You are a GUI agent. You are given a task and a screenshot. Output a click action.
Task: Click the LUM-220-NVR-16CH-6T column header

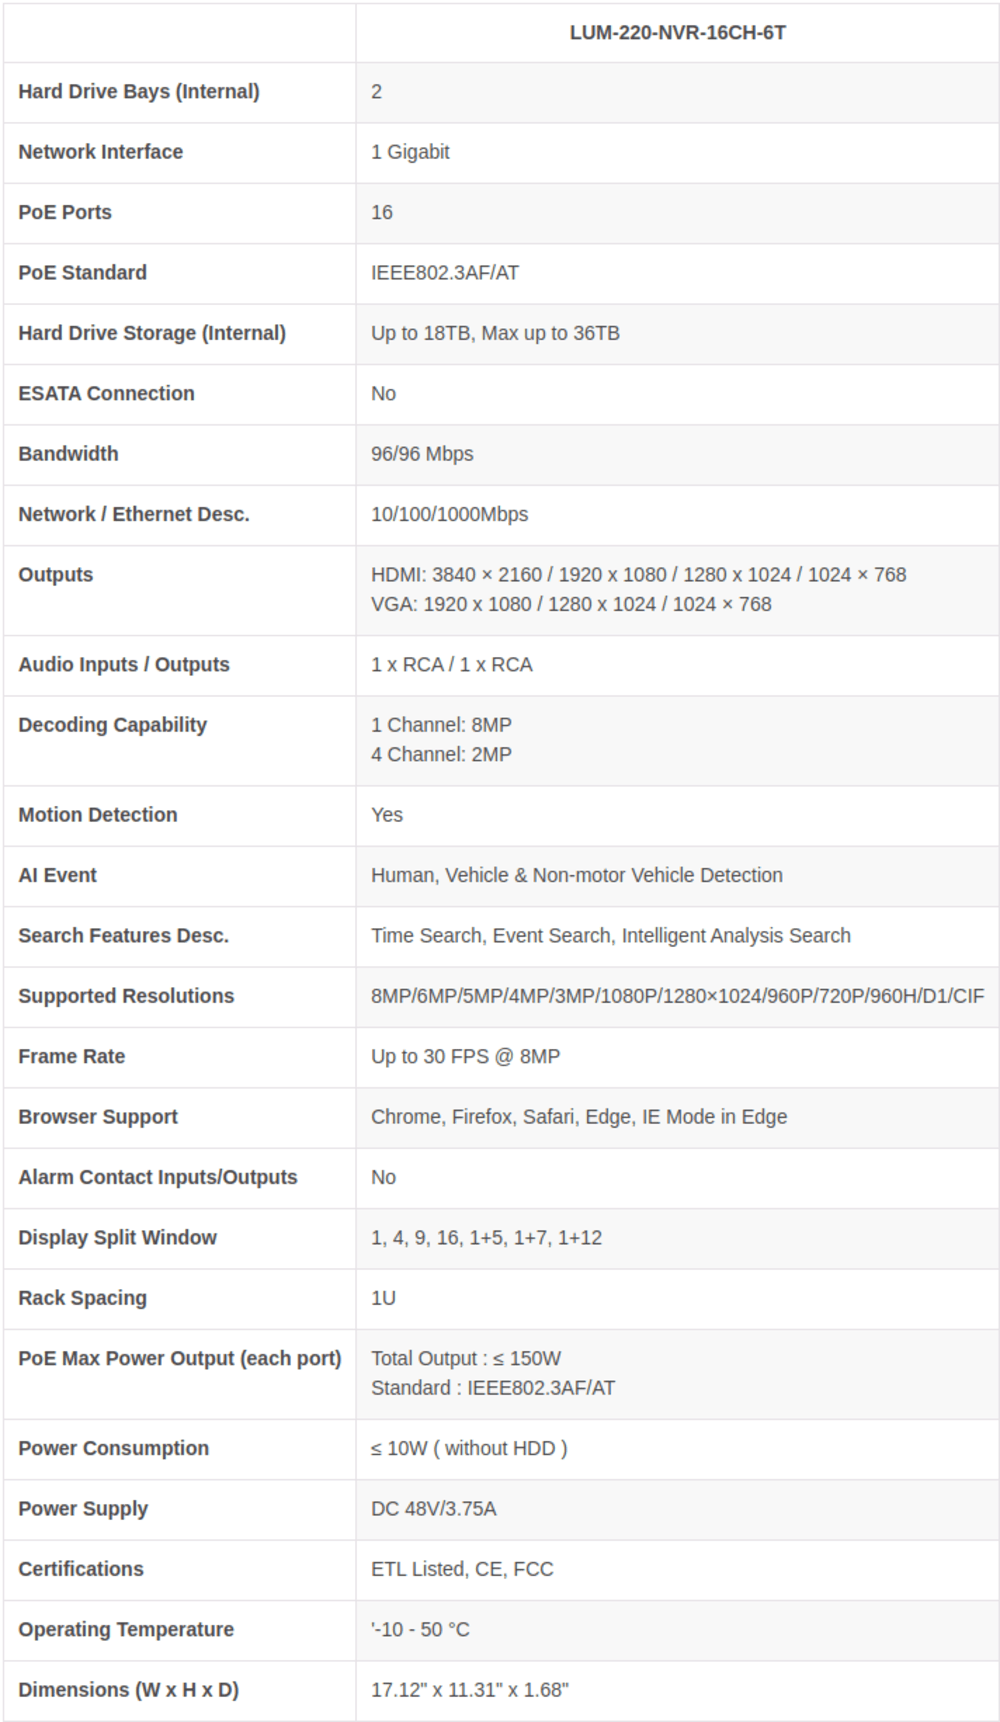point(677,33)
